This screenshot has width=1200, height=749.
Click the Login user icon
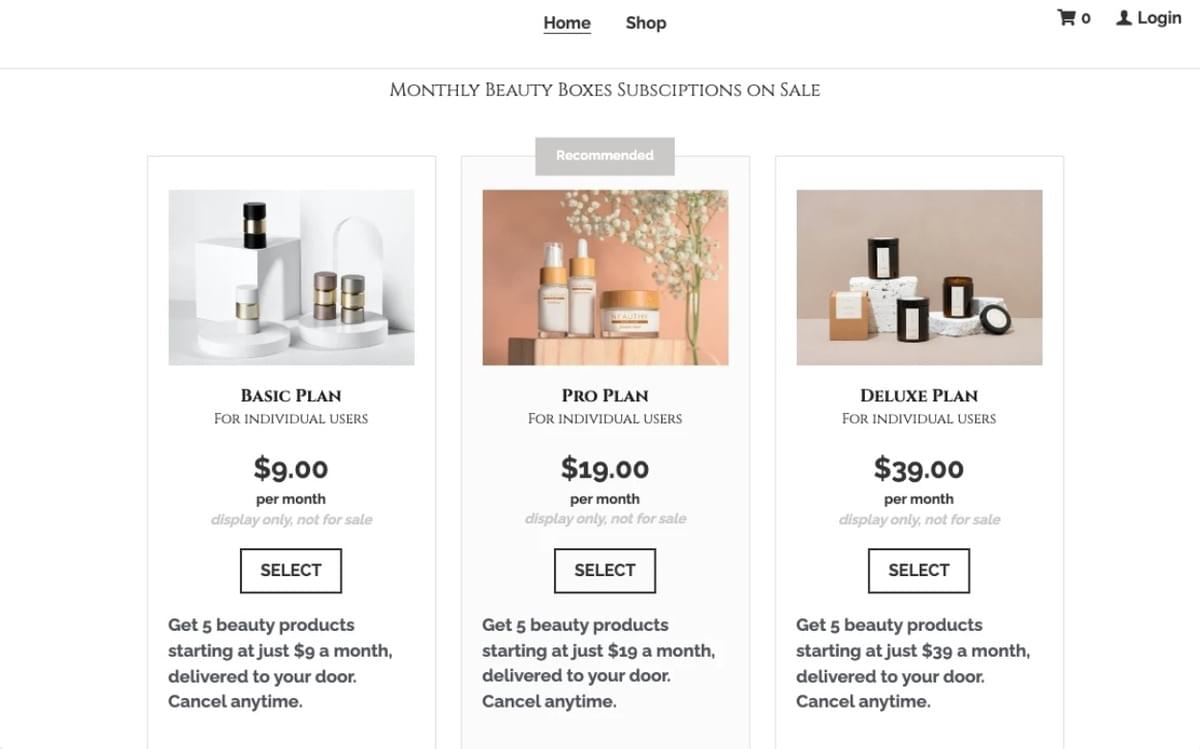pos(1124,18)
